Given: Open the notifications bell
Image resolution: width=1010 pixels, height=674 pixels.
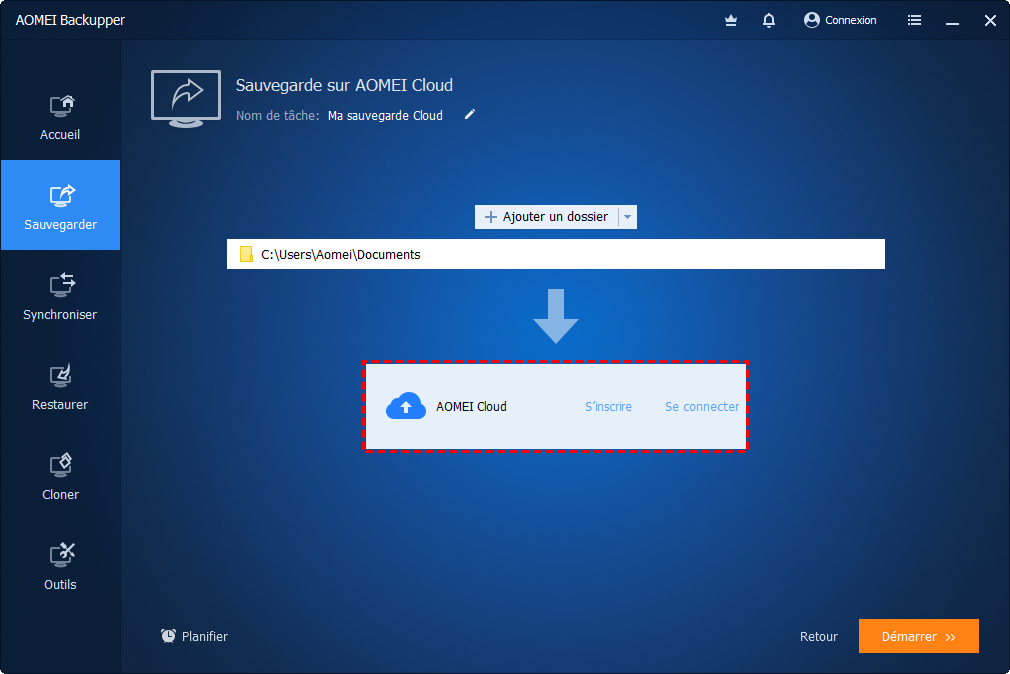Looking at the screenshot, I should (768, 21).
